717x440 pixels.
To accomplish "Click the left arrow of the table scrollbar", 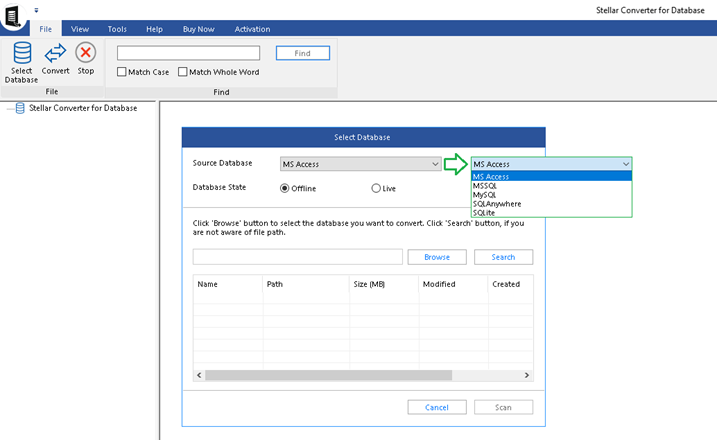I will [x=199, y=375].
